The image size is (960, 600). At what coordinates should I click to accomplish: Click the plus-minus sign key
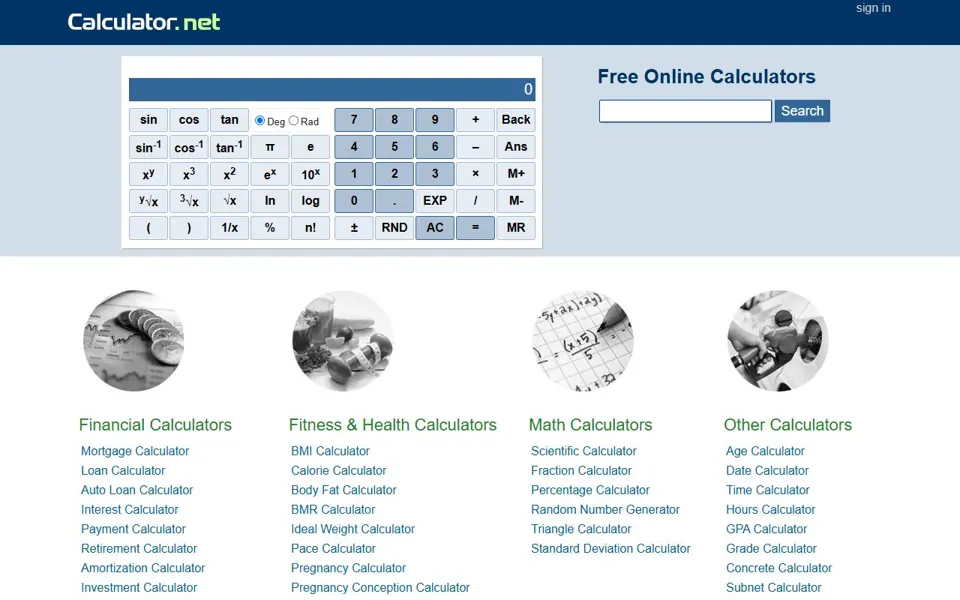[x=354, y=228]
